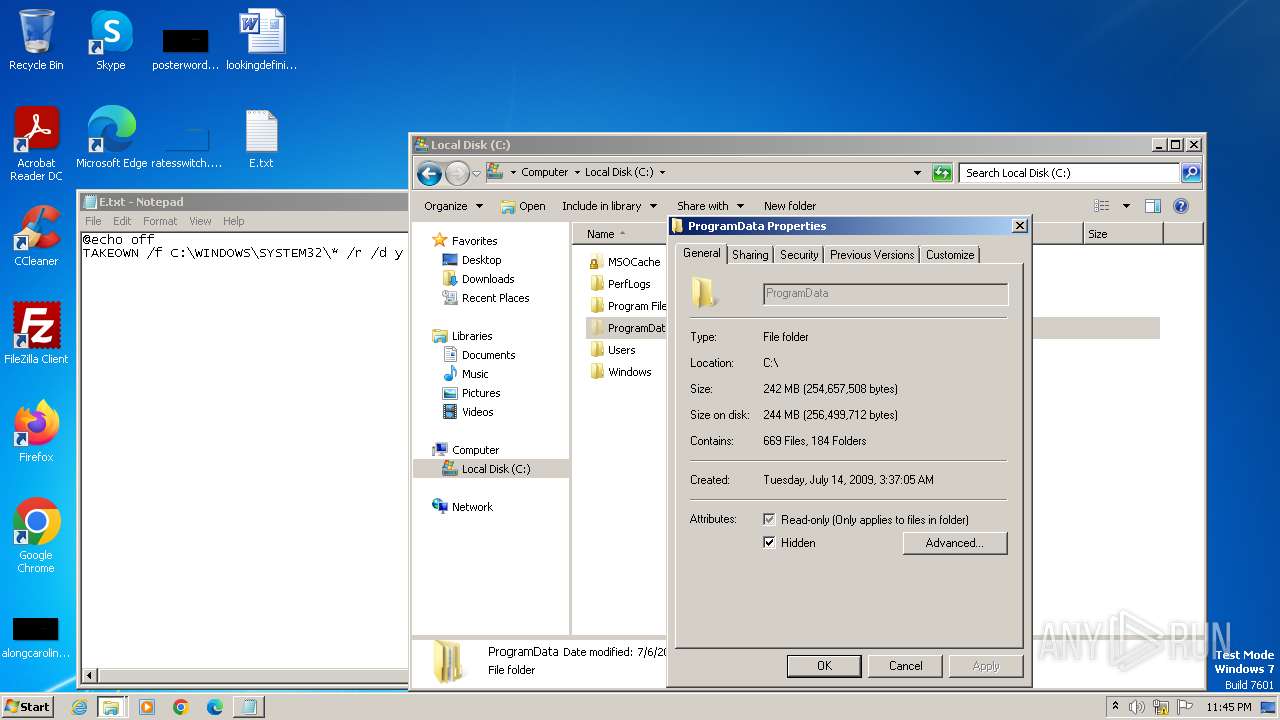Expand the address bar history dropdown arrow
This screenshot has height=720, width=1280.
(x=918, y=173)
